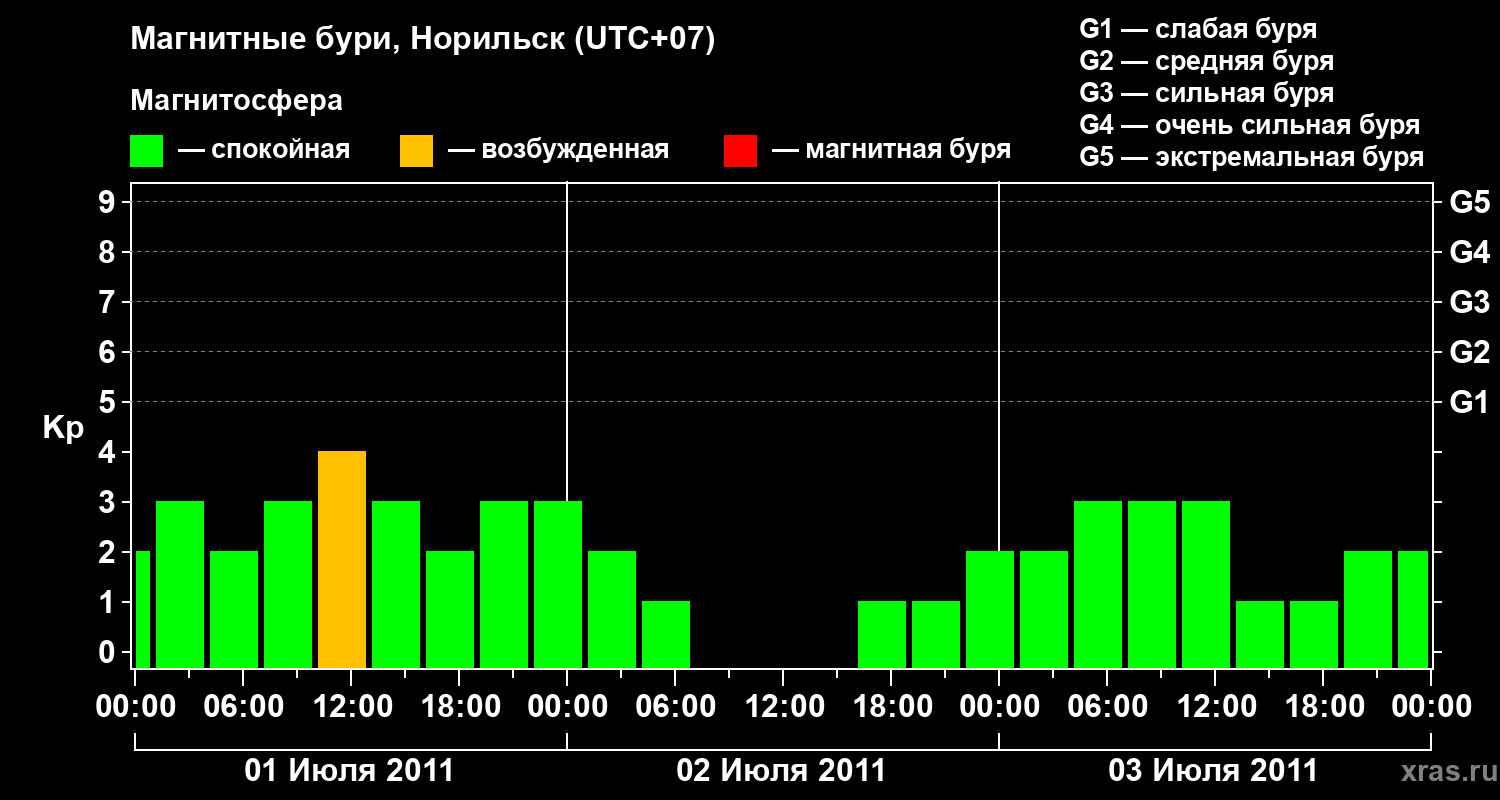The image size is (1500, 800).
Task: Click the G2 label on right axis
Action: coord(1470,352)
